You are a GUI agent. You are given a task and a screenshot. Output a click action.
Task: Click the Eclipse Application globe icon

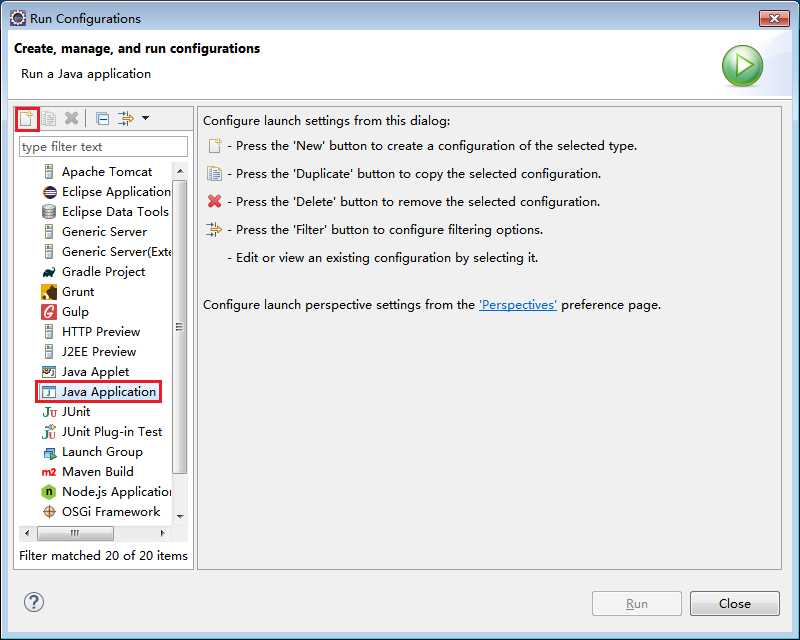pos(49,192)
